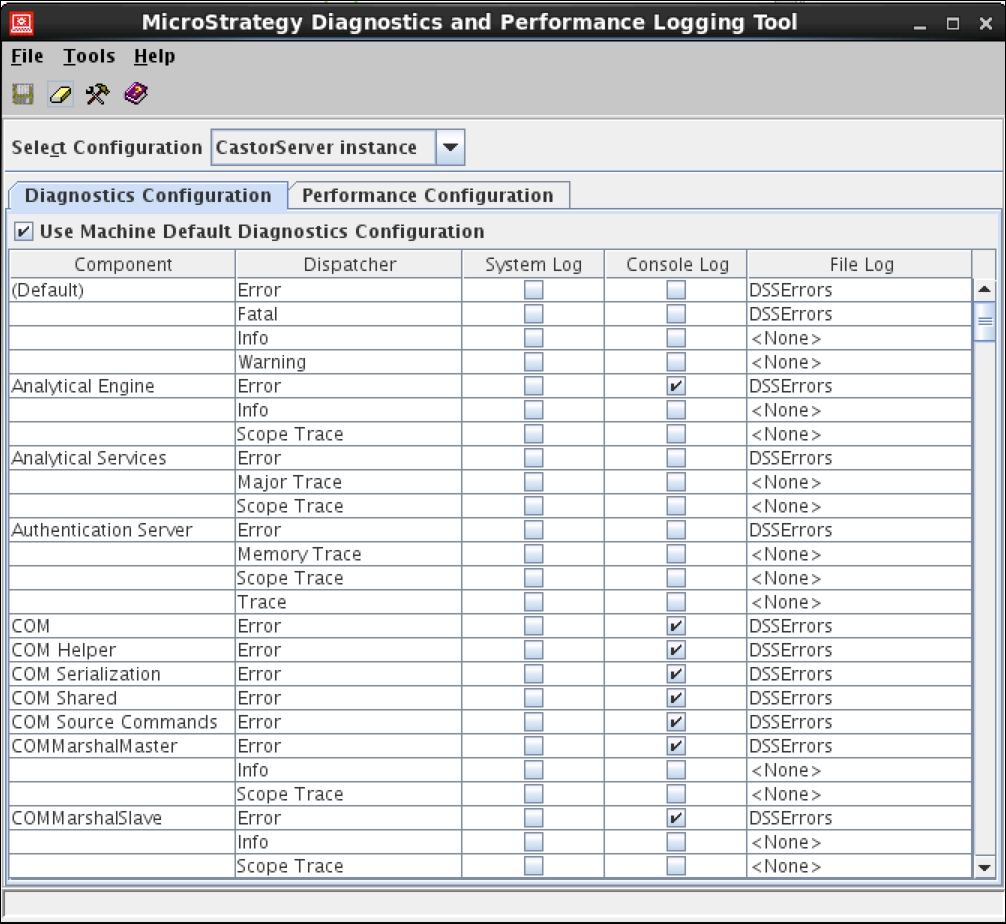Uncheck Console Log for COMMarshalMaster Error
This screenshot has width=1006, height=924.
tap(676, 746)
